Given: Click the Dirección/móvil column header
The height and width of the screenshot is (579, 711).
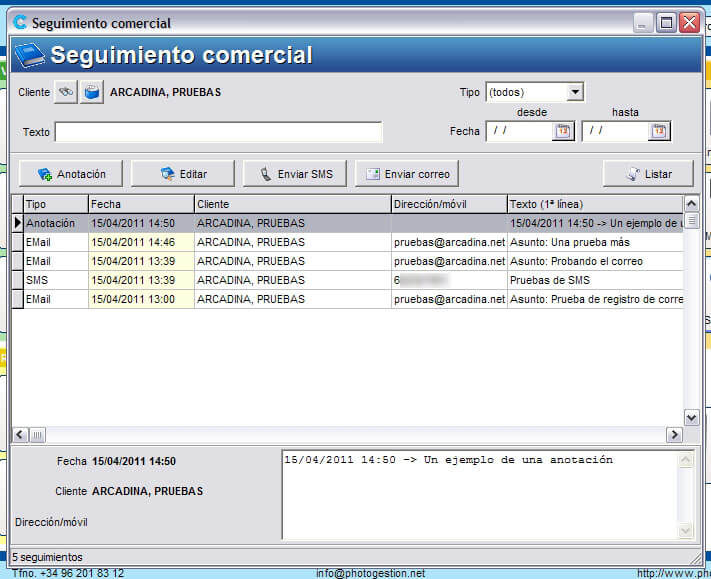Looking at the screenshot, I should click(x=449, y=204).
